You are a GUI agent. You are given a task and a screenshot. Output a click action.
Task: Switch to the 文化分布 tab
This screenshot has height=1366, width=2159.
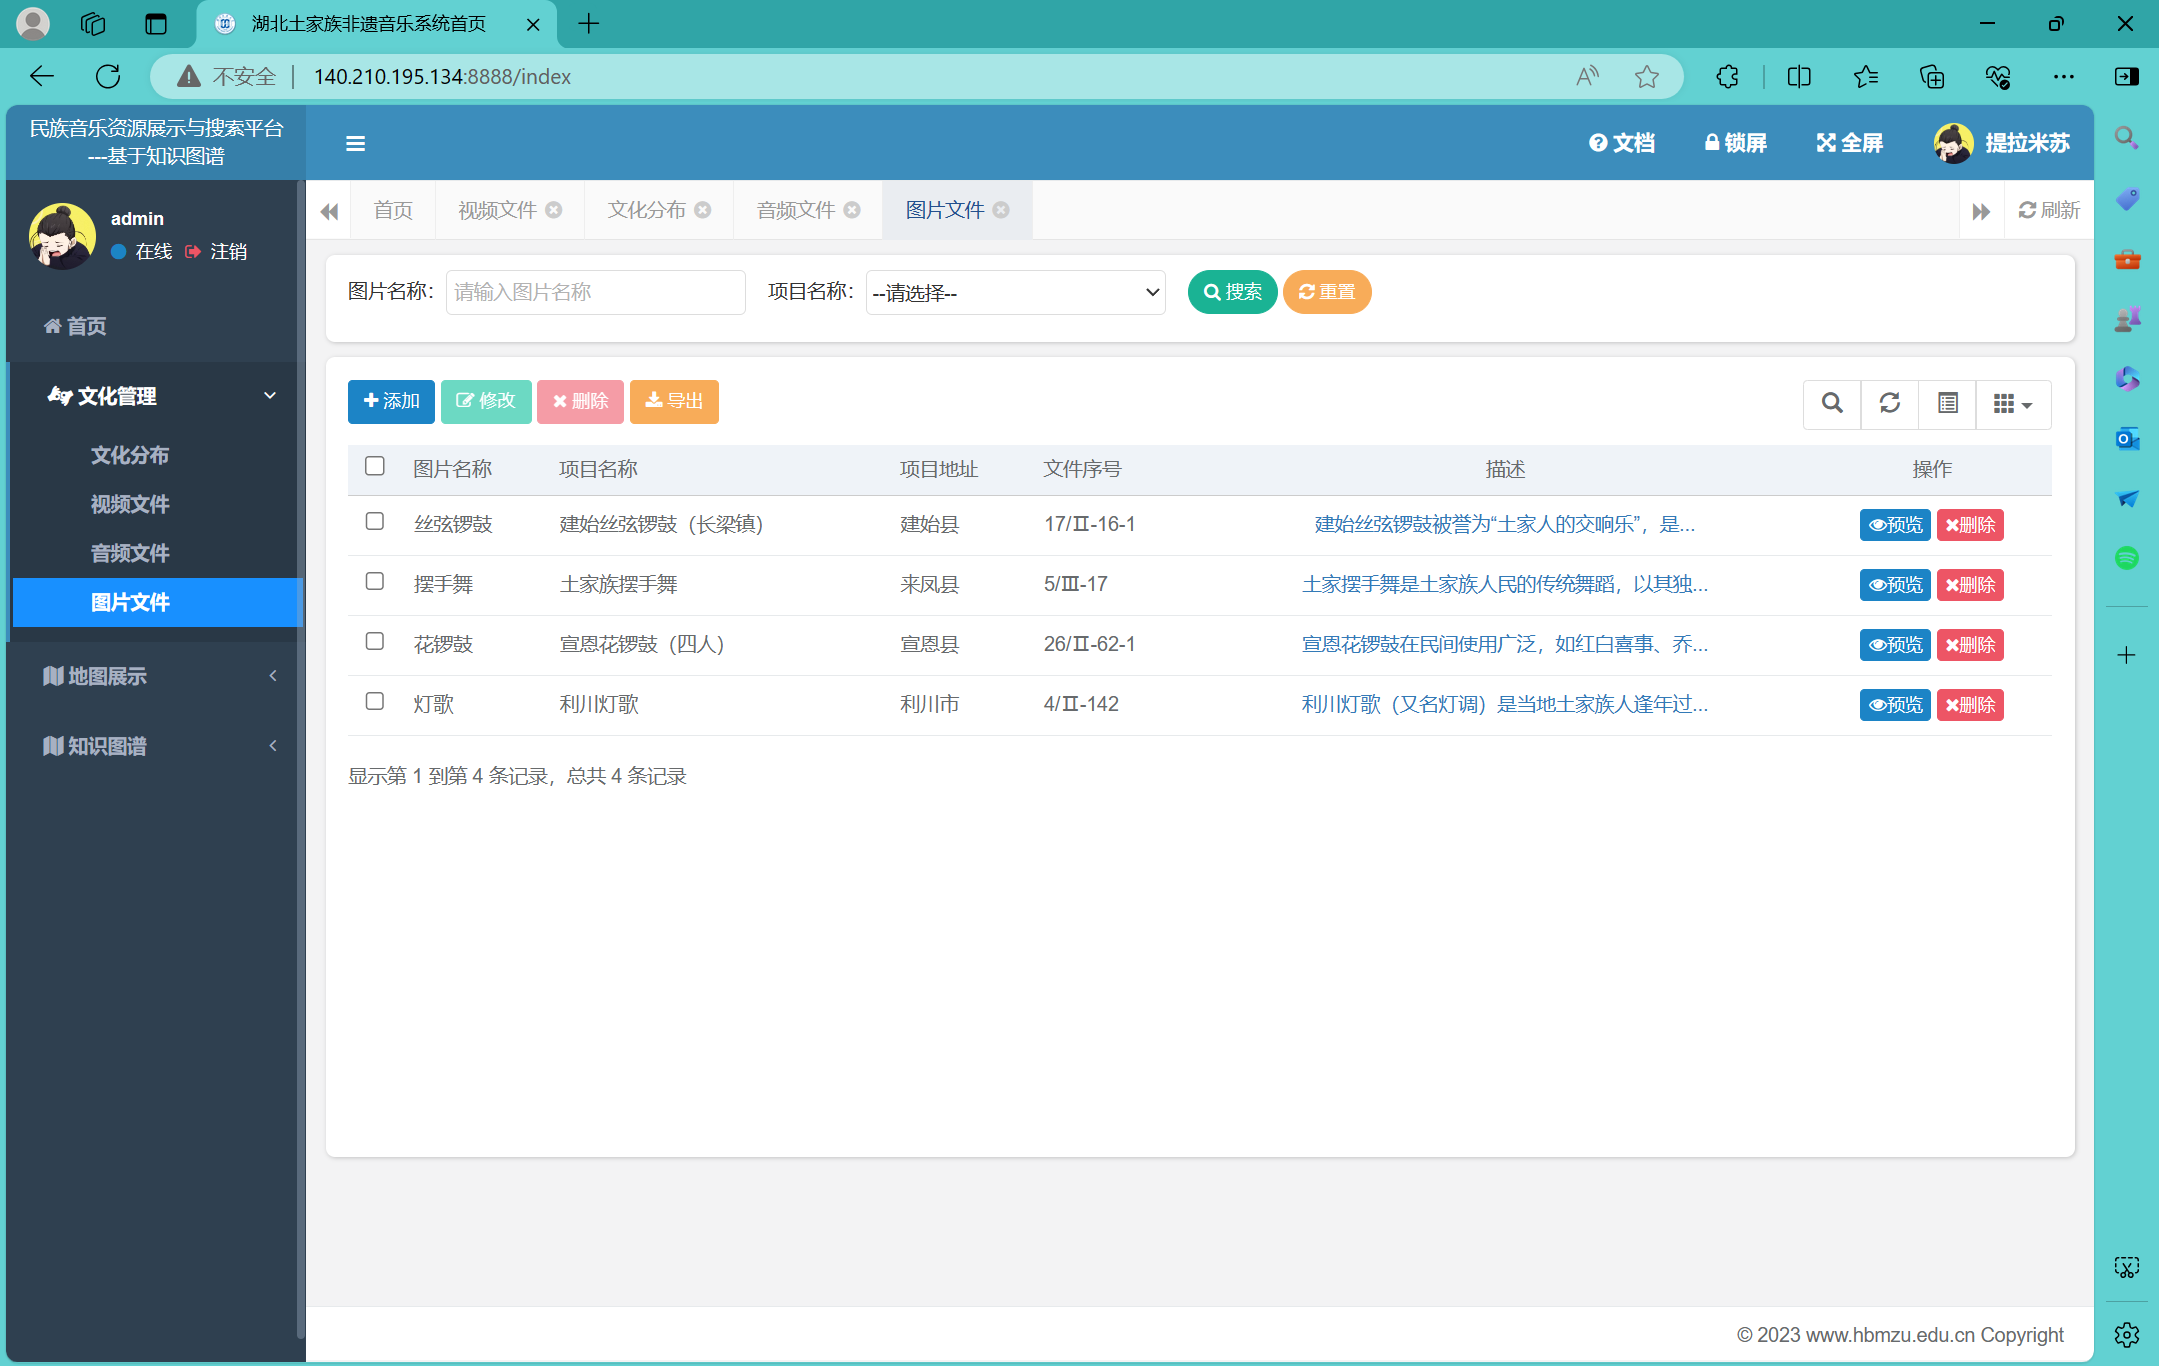[x=647, y=210]
